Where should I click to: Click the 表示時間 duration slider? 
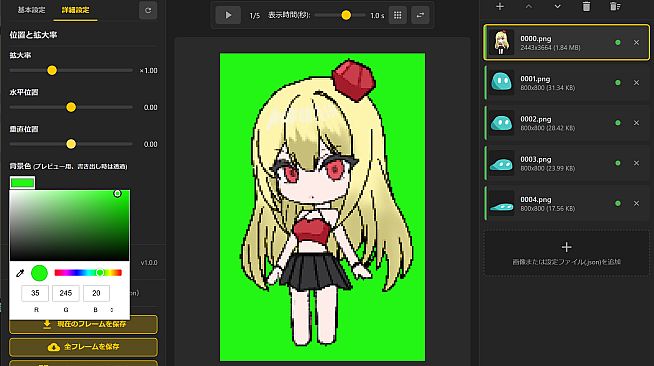pos(340,15)
